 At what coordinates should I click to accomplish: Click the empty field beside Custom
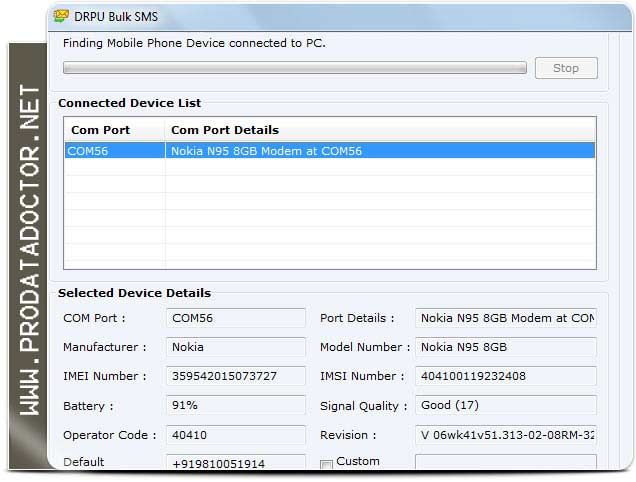coord(506,462)
